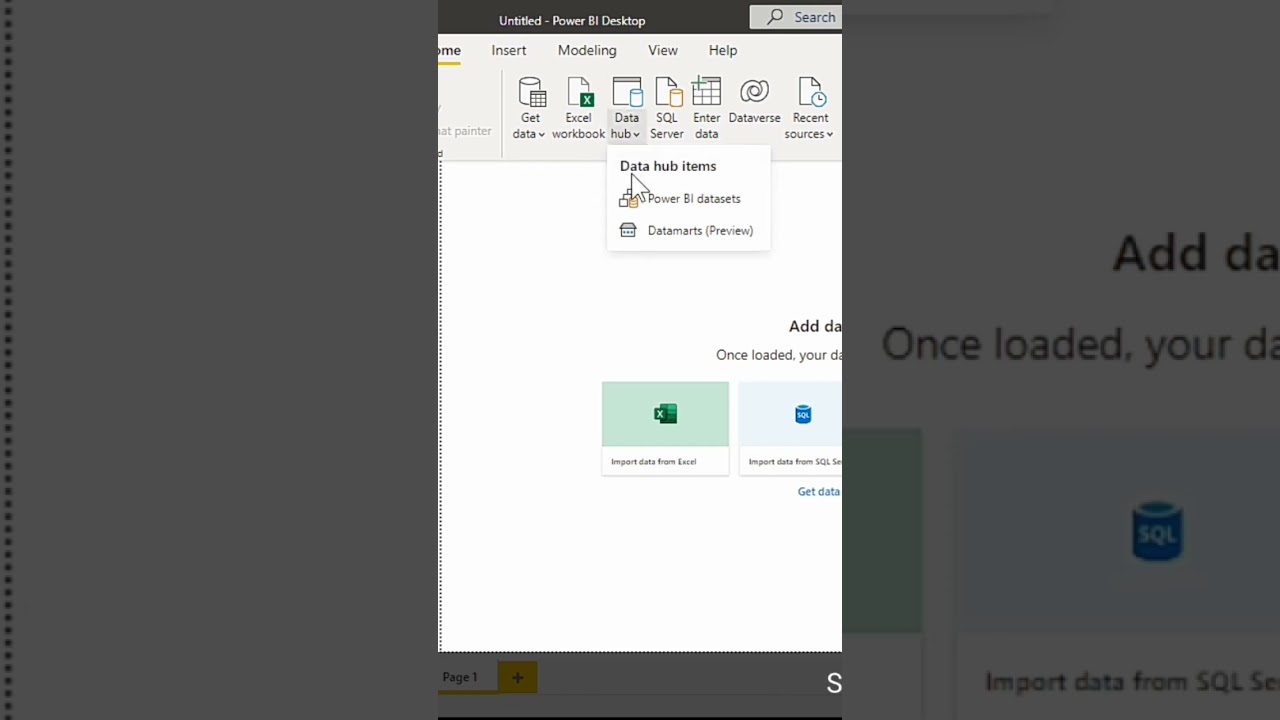
Task: Open the View ribbon tab
Action: tap(663, 50)
